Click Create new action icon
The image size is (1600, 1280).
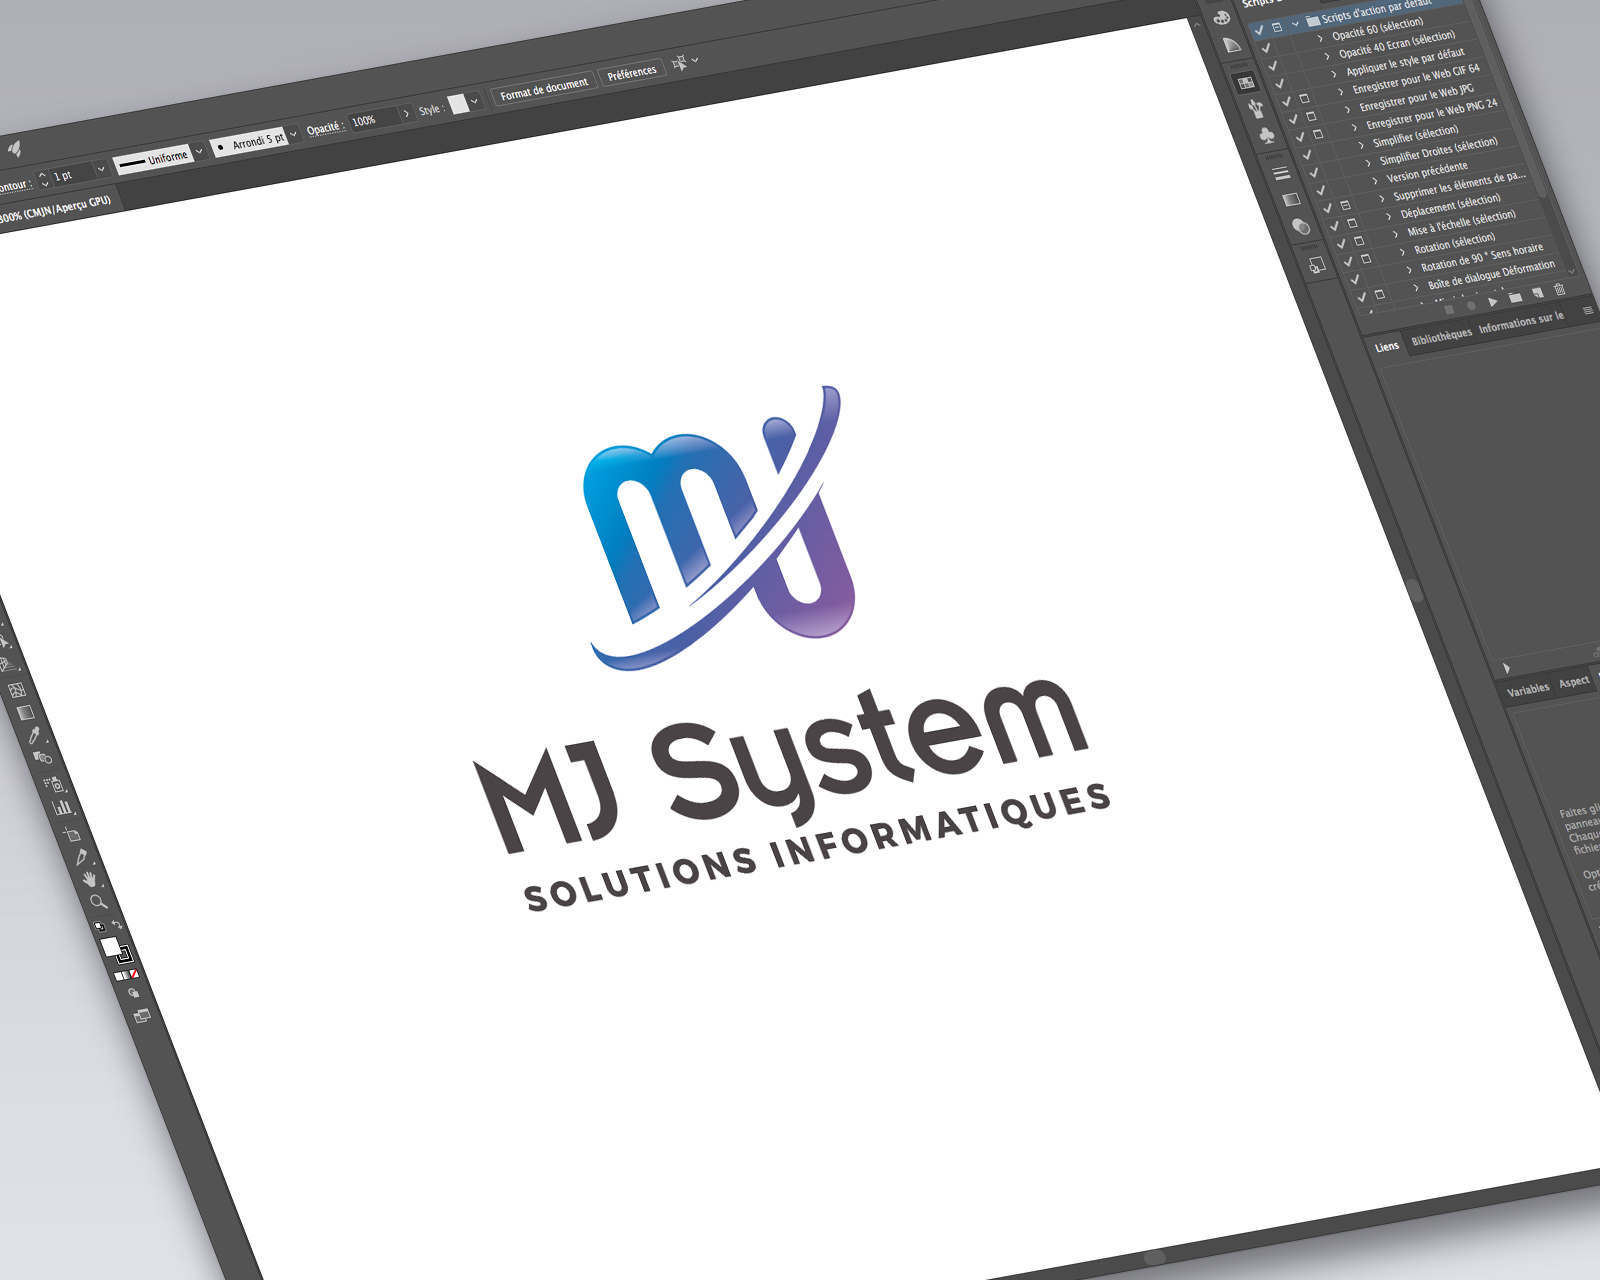[x=1538, y=293]
